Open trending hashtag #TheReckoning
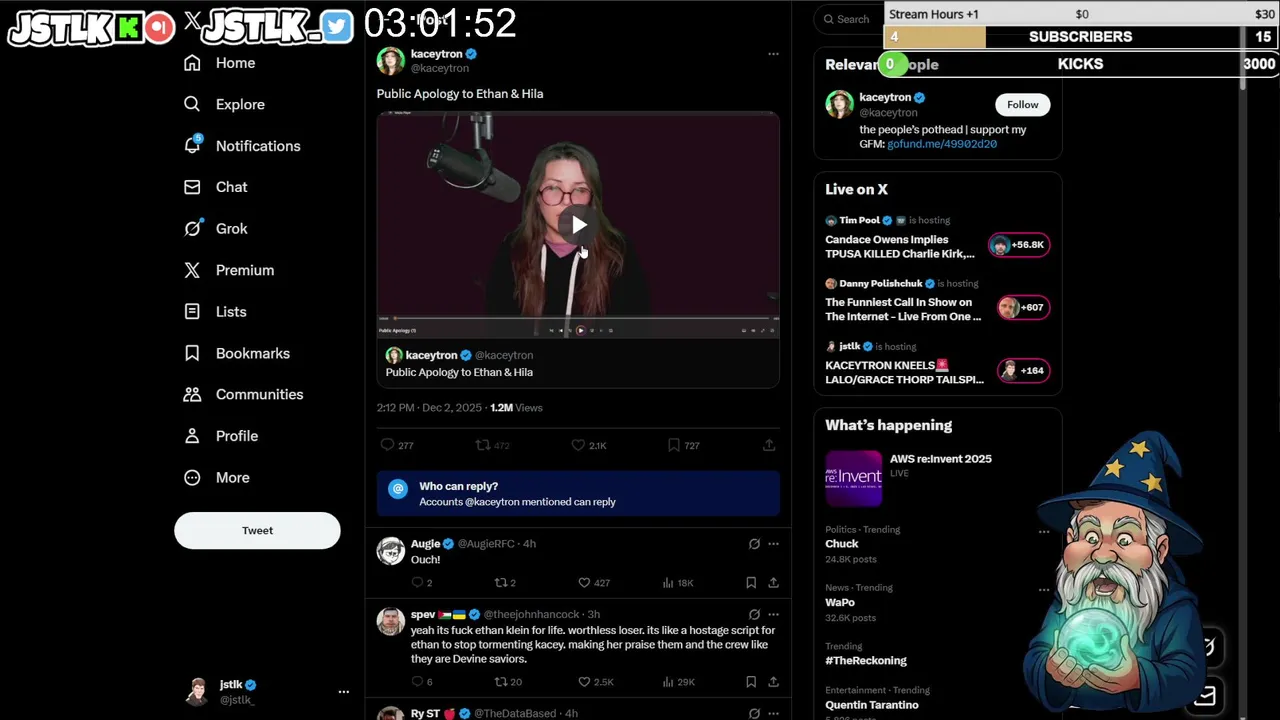The width and height of the screenshot is (1280, 720). 866,661
